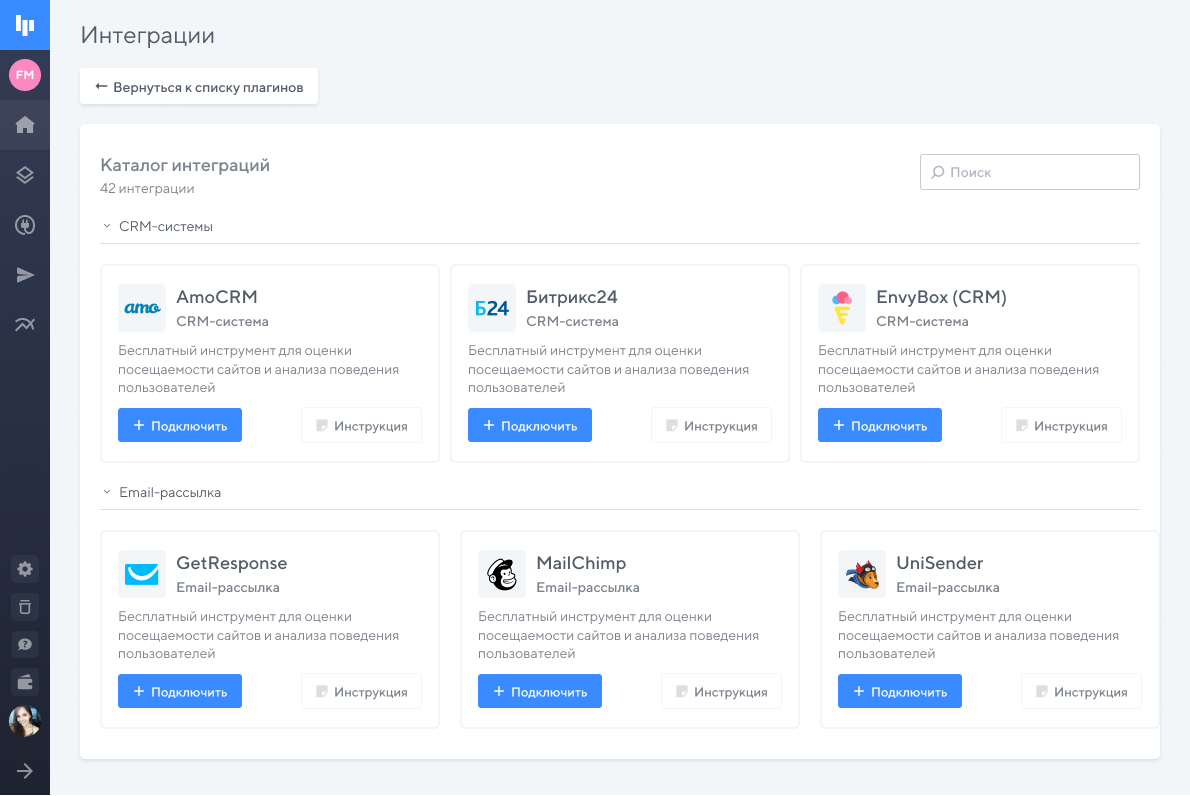Click the Вернуться к списку плагинов button

pyautogui.click(x=199, y=87)
